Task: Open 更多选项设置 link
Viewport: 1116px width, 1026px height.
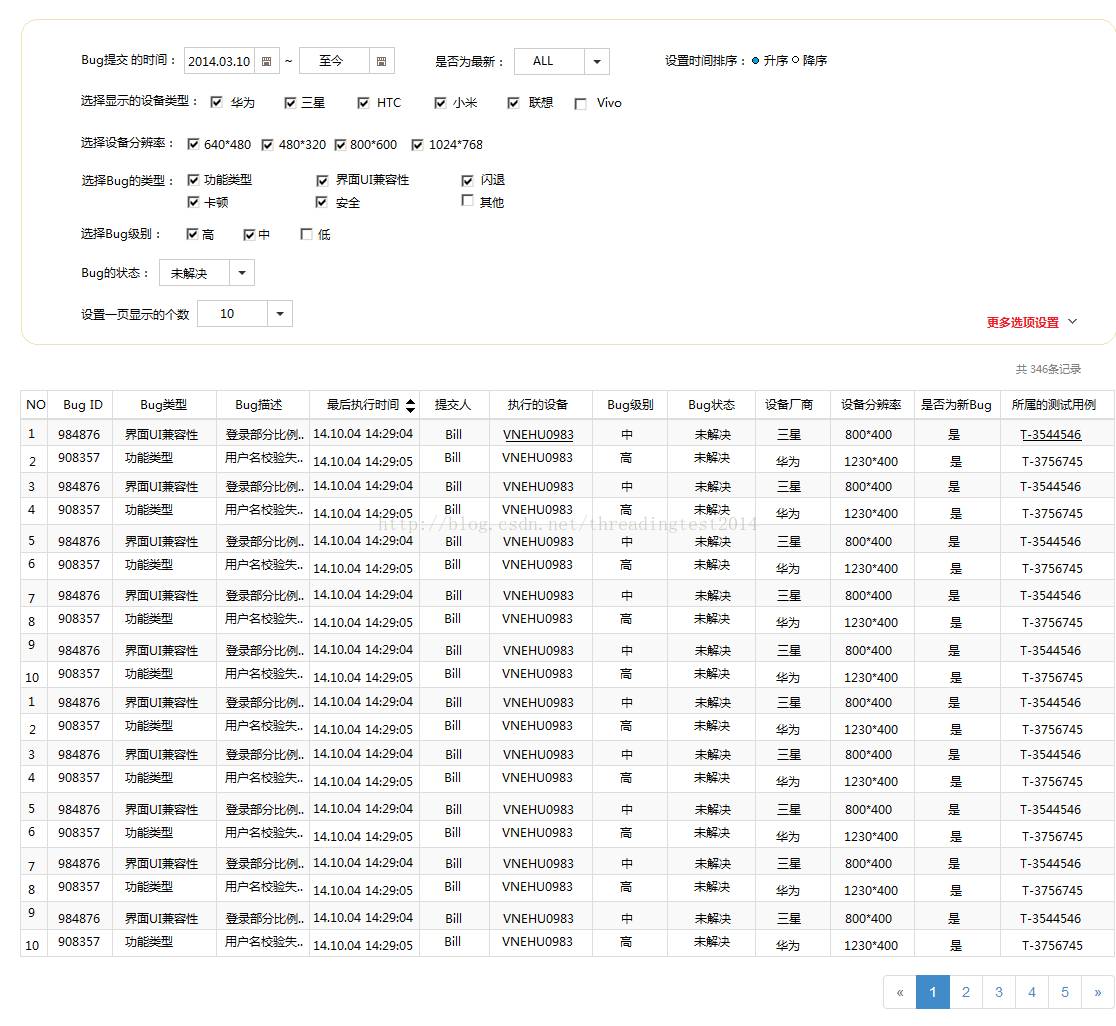Action: (1022, 322)
